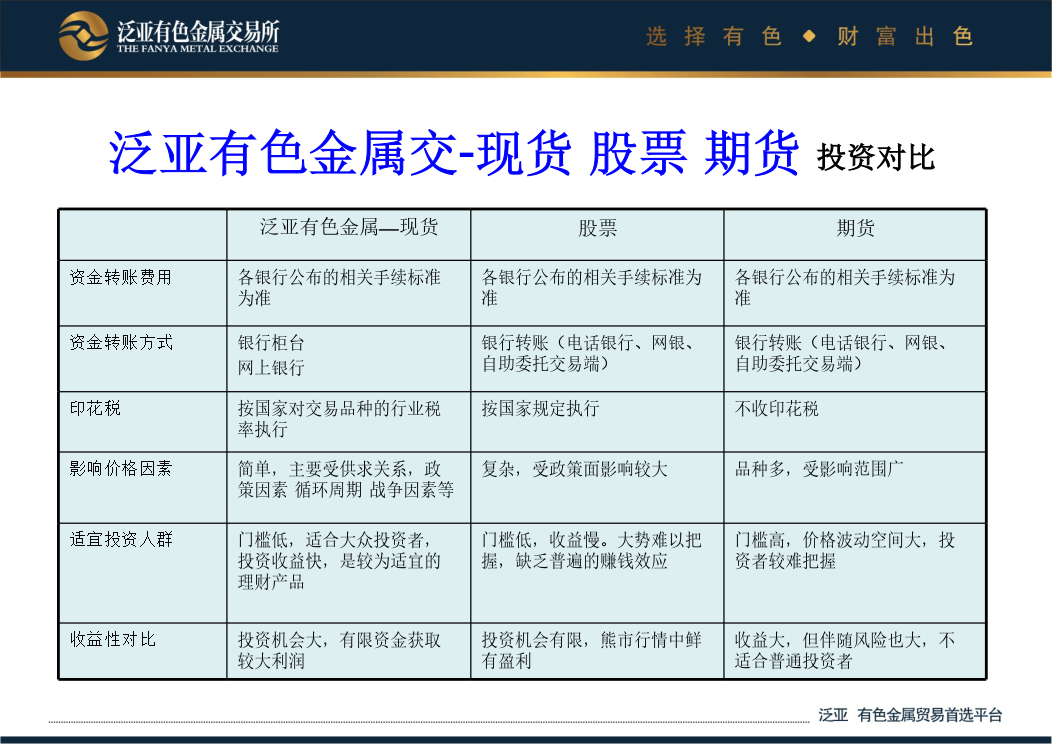Click the cell starting "门槛低，适合大众投资者"
The height and width of the screenshot is (744, 1052).
(x=349, y=573)
